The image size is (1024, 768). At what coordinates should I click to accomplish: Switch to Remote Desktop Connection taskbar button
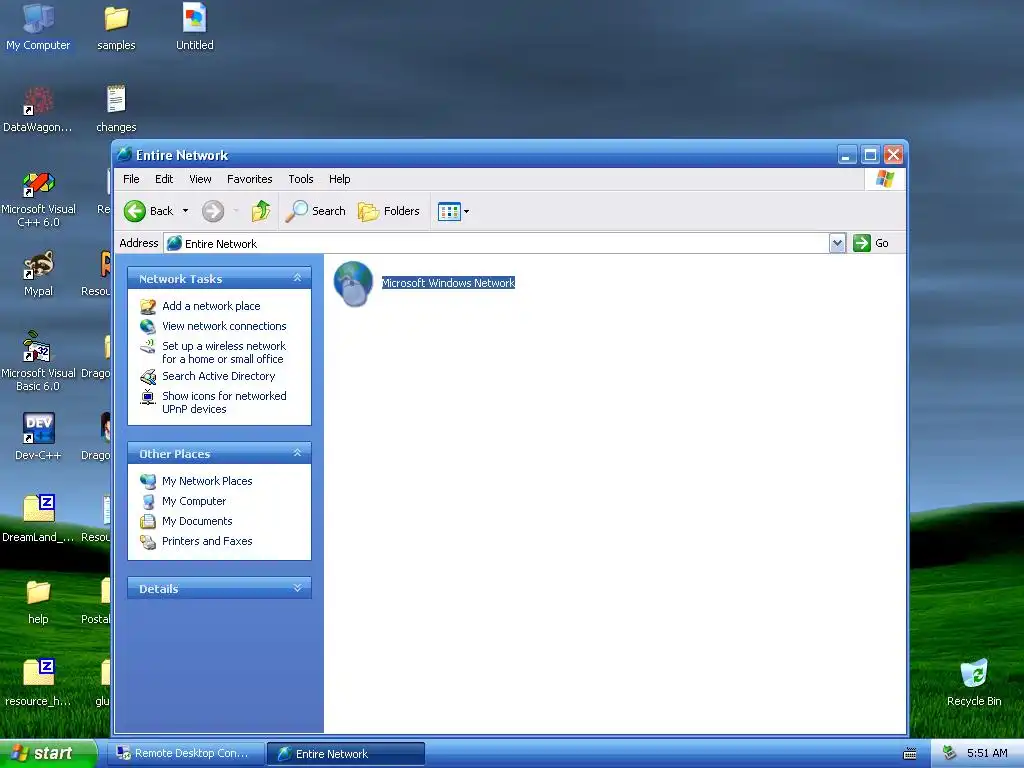click(x=187, y=753)
